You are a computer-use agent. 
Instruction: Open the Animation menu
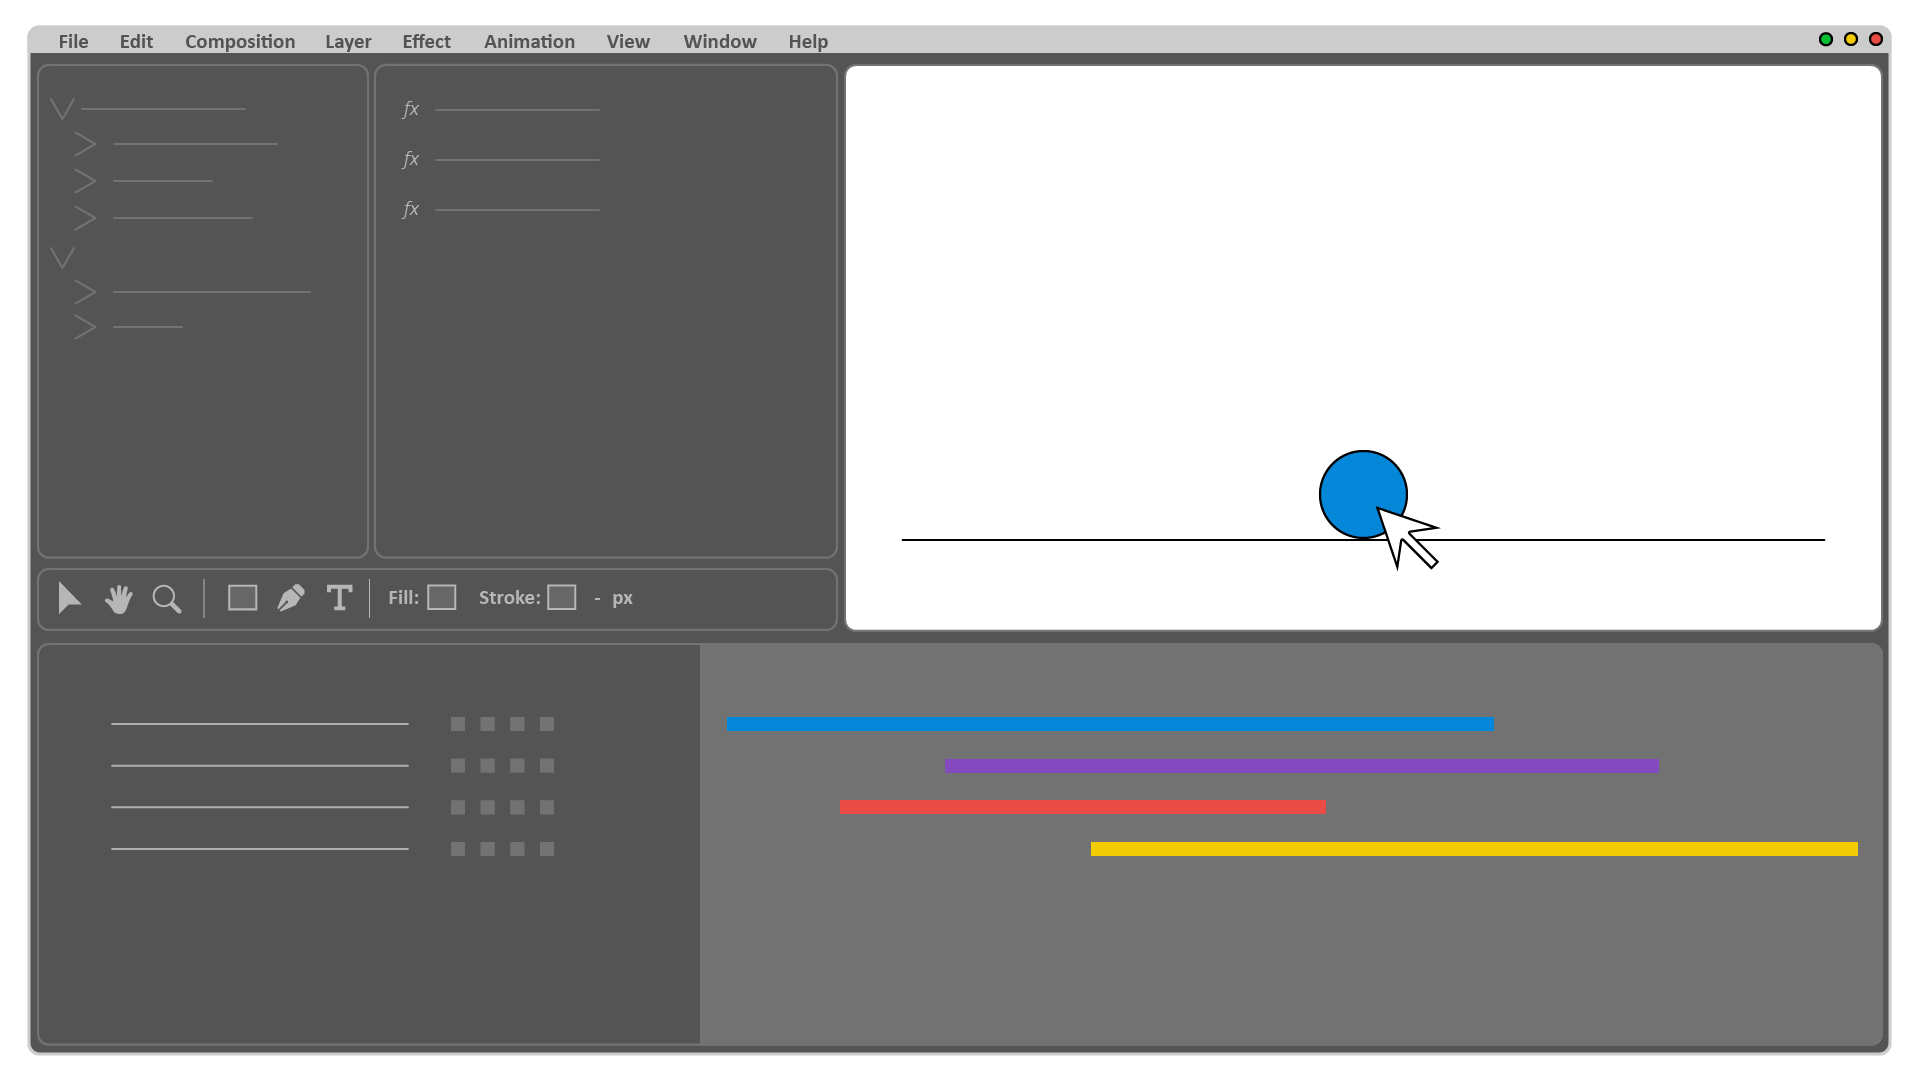click(529, 41)
